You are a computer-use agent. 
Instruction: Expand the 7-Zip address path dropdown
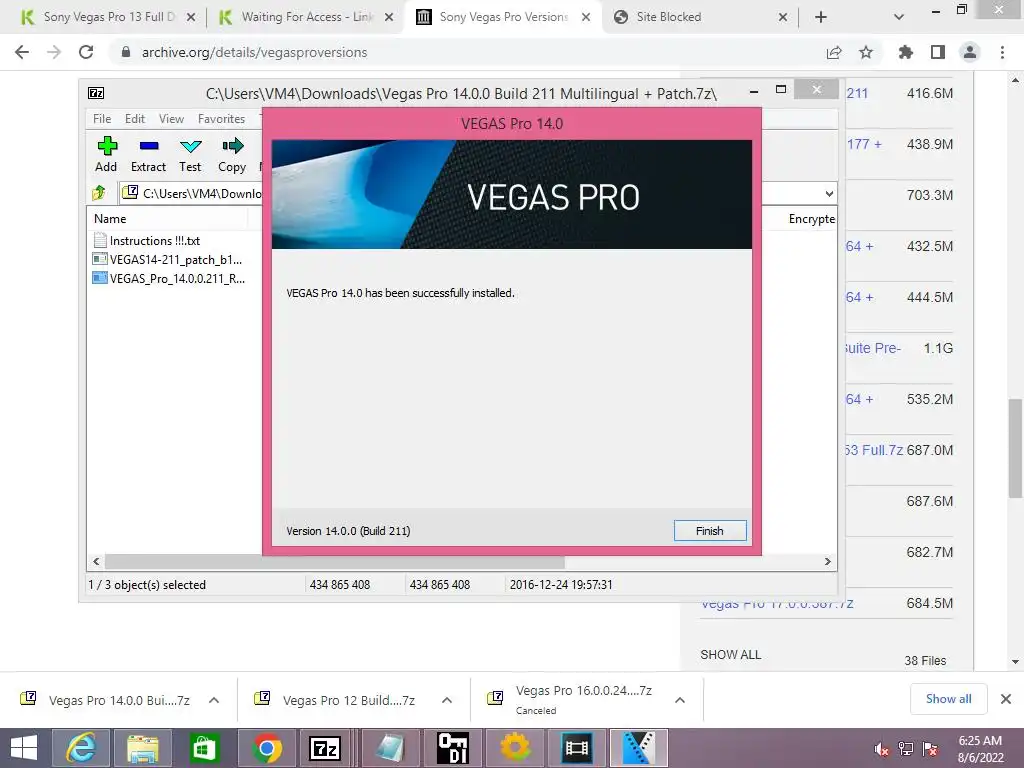pos(829,193)
